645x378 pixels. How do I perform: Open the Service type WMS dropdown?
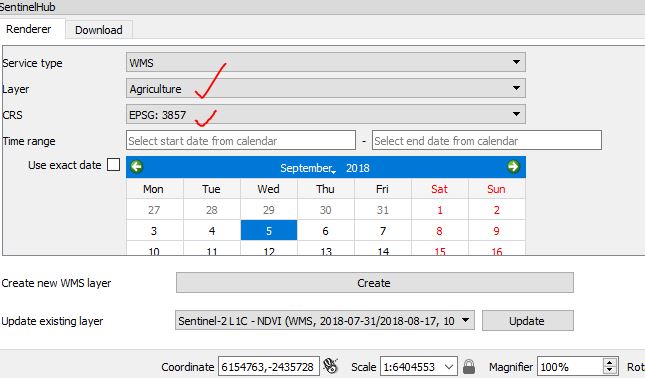point(325,63)
